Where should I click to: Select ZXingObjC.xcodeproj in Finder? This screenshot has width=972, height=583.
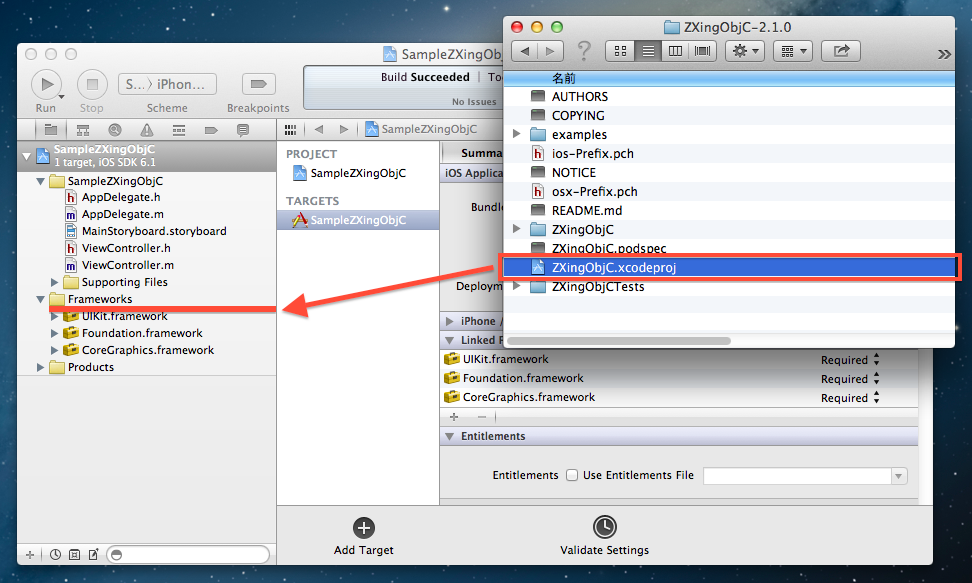click(729, 267)
